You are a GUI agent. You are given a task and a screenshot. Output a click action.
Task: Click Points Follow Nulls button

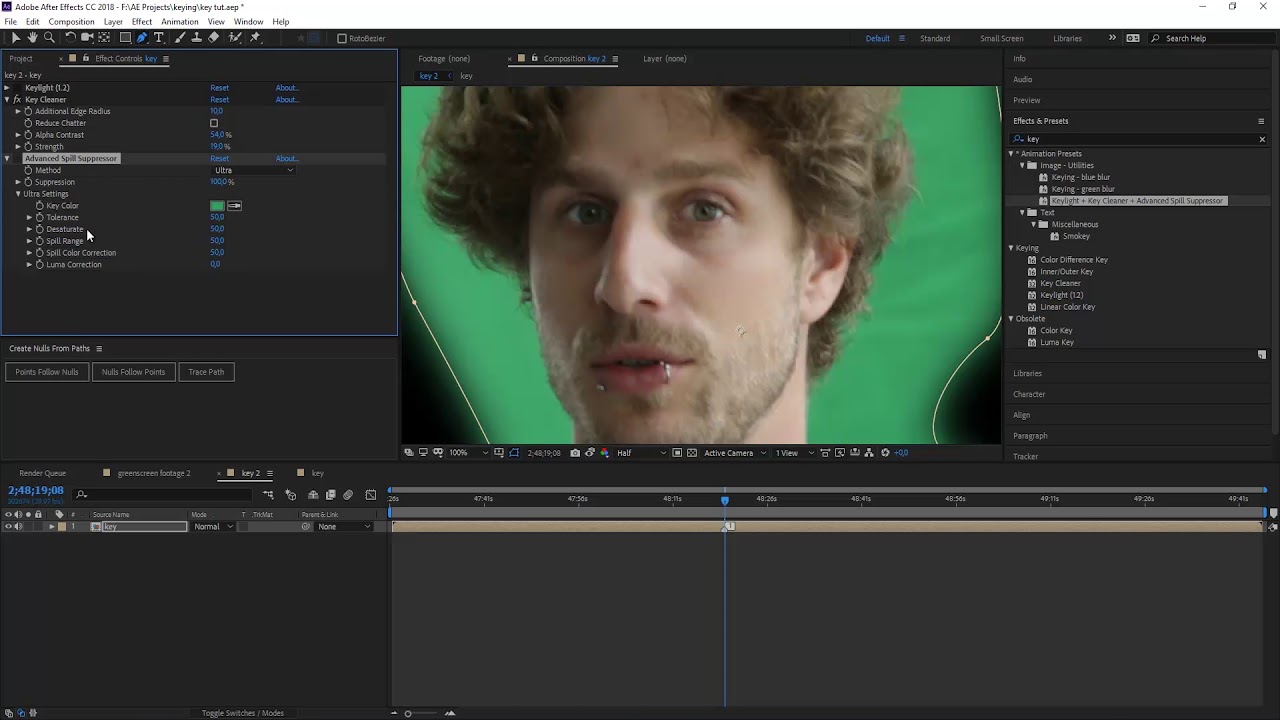[x=47, y=372]
